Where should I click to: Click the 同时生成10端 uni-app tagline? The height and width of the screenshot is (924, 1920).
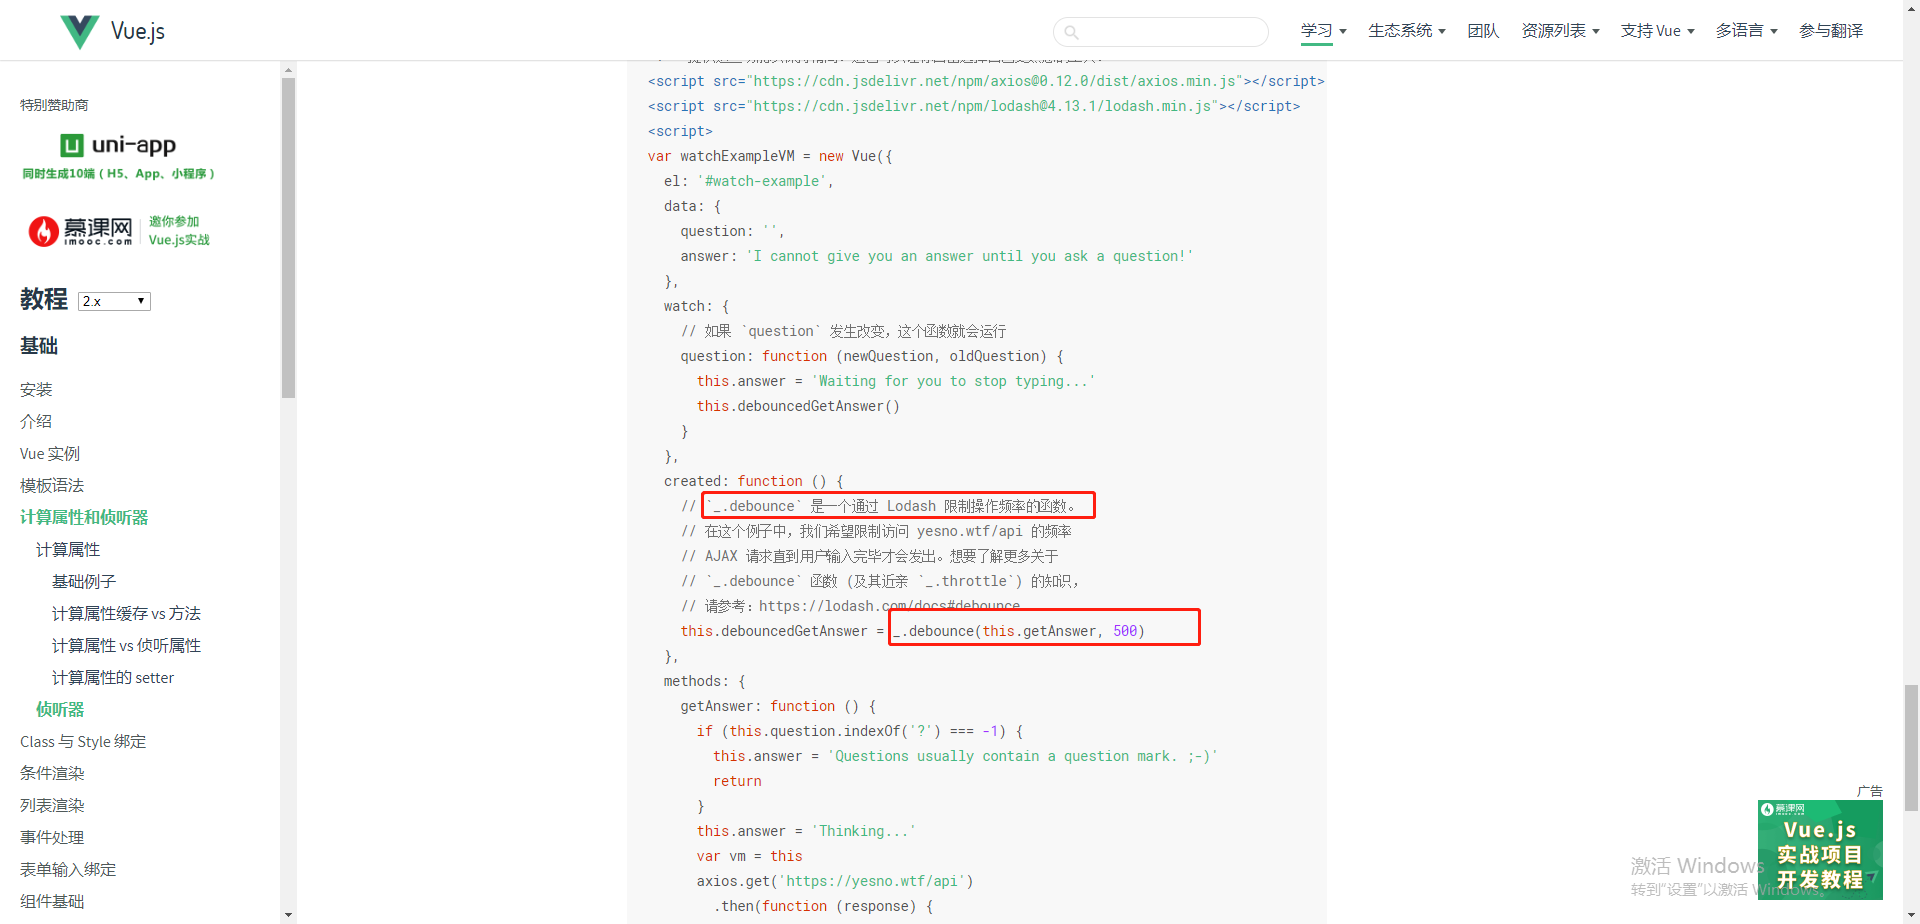[118, 174]
